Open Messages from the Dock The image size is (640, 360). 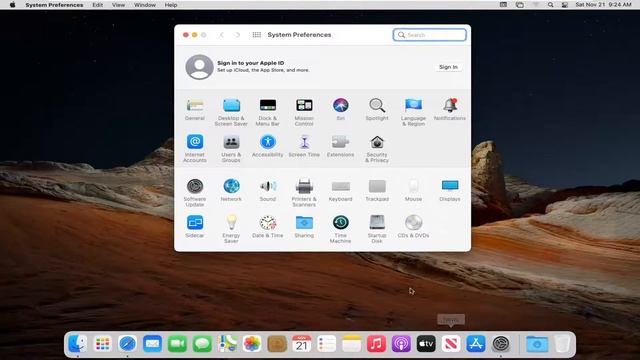pyautogui.click(x=202, y=344)
